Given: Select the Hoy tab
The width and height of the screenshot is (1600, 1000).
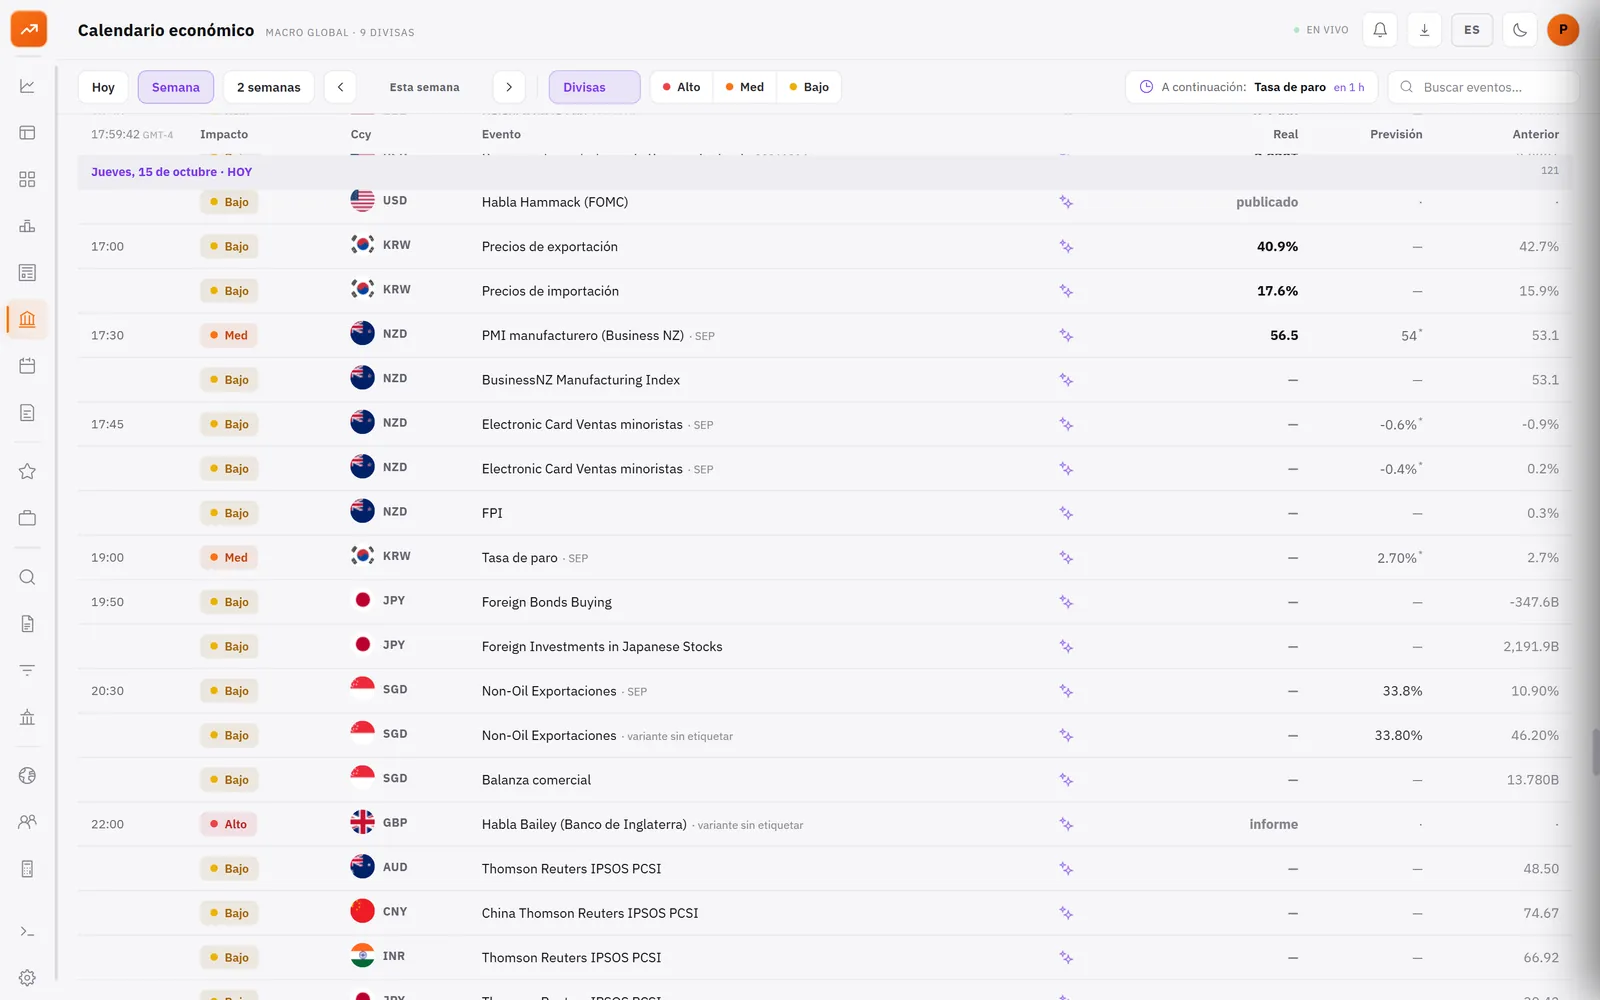Looking at the screenshot, I should pos(103,87).
